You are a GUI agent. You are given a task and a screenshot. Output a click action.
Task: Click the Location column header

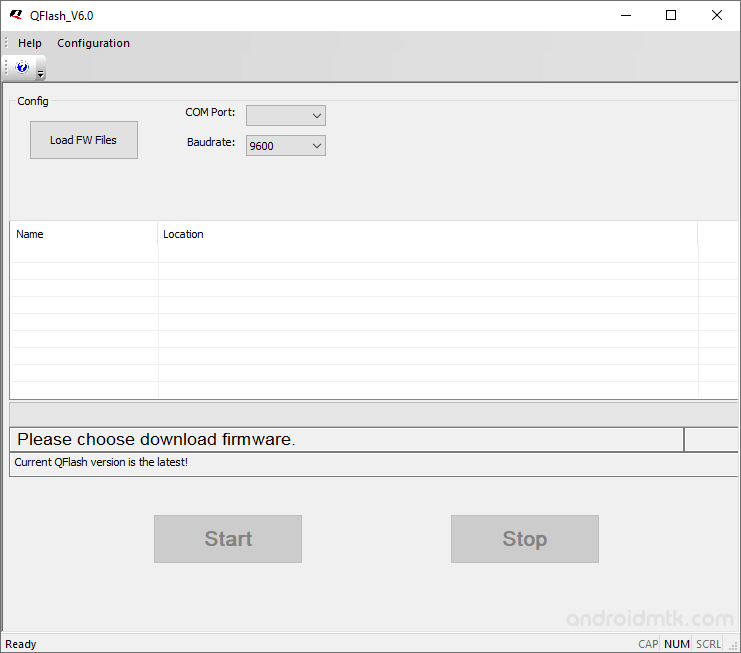(x=427, y=234)
